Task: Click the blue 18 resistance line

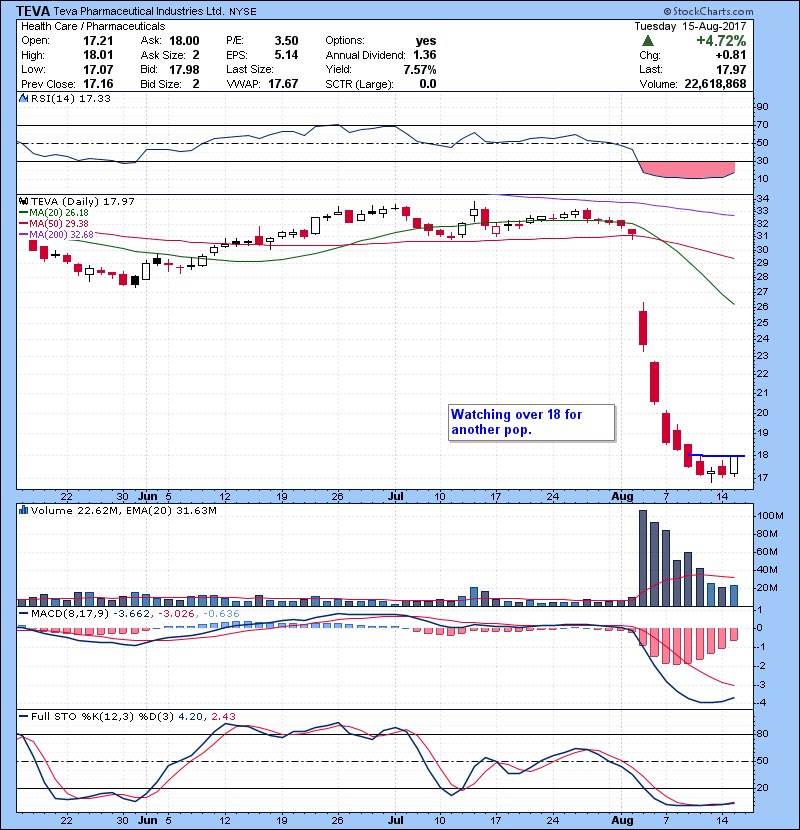Action: pos(716,455)
